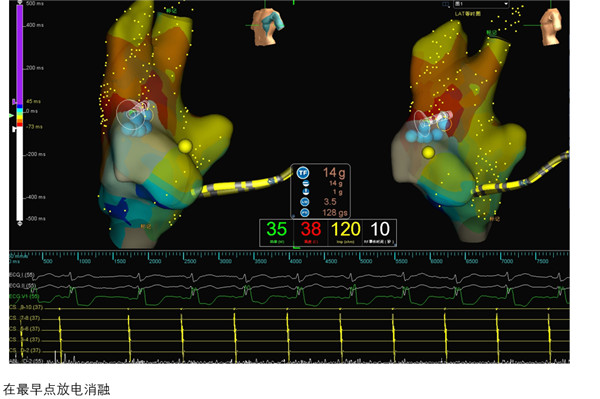This screenshot has width=600, height=399.
Task: Click the round icon beside the 3.5 value
Action: 305,202
